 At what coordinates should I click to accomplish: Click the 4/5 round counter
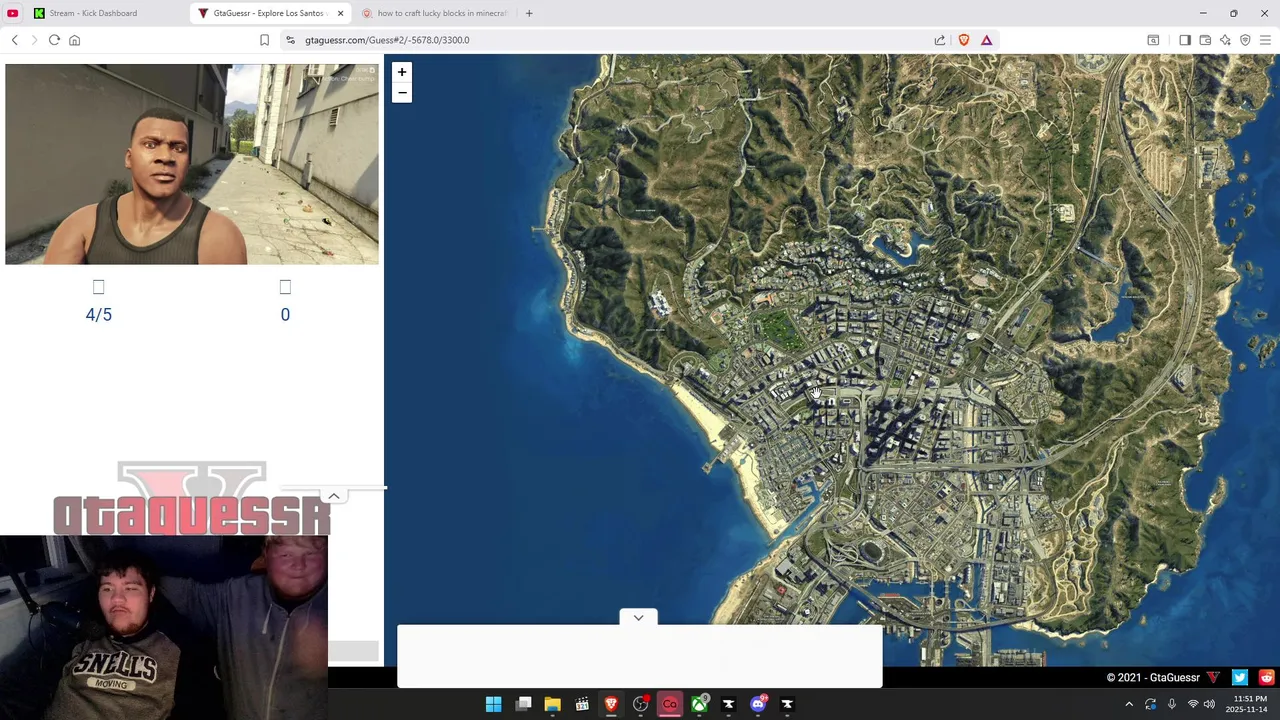99,315
